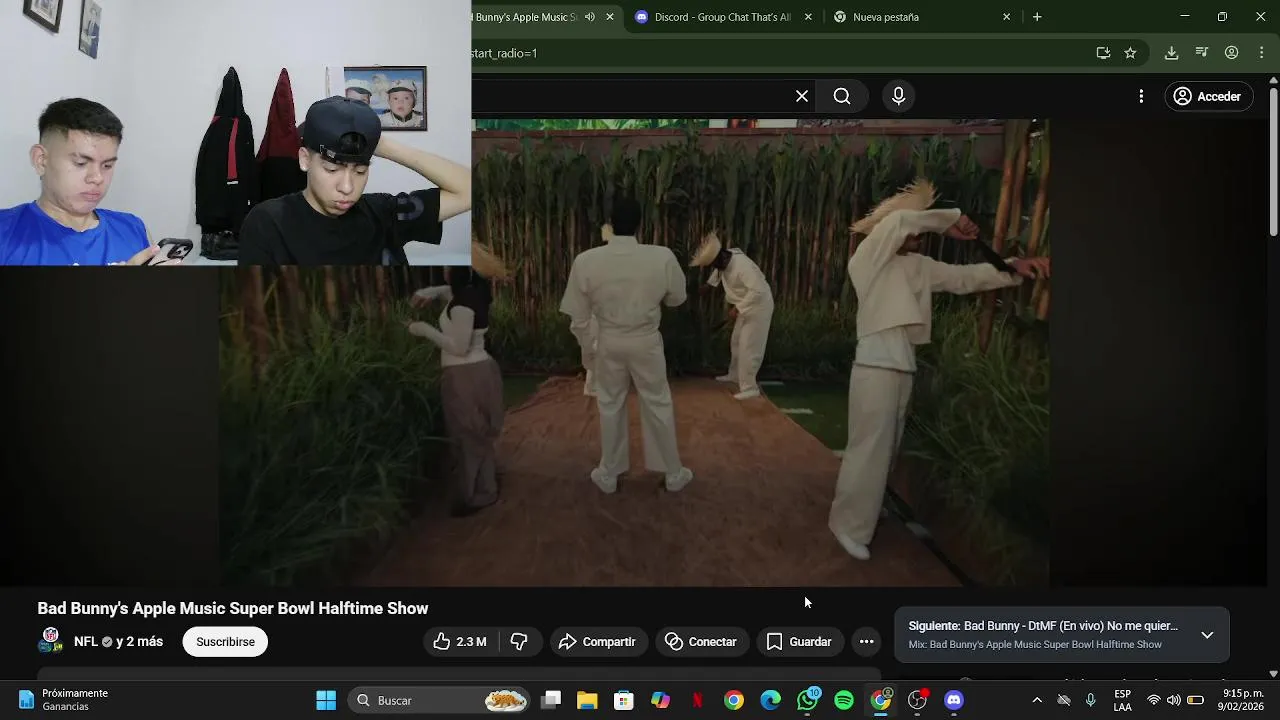Open network, volume and battery quick settings

1174,700
